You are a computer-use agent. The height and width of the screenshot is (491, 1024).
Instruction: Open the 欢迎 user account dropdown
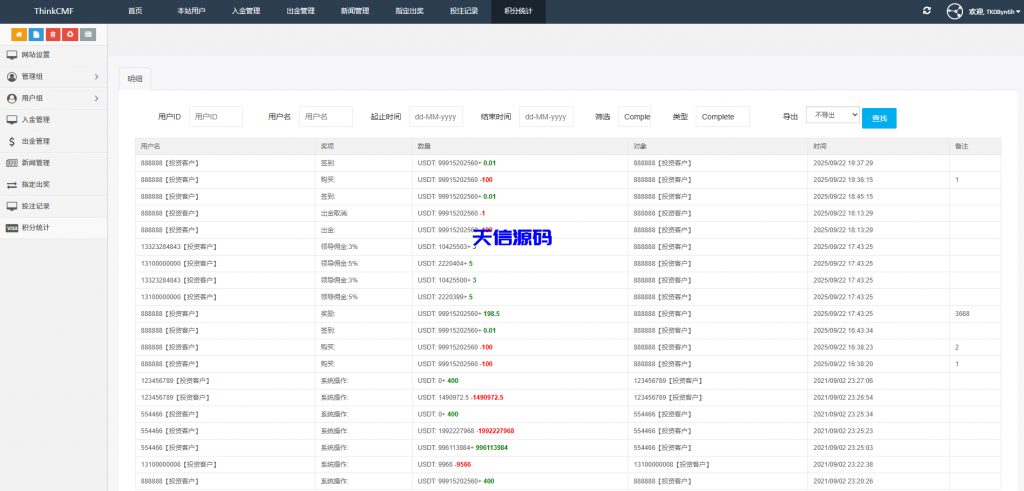(x=994, y=12)
